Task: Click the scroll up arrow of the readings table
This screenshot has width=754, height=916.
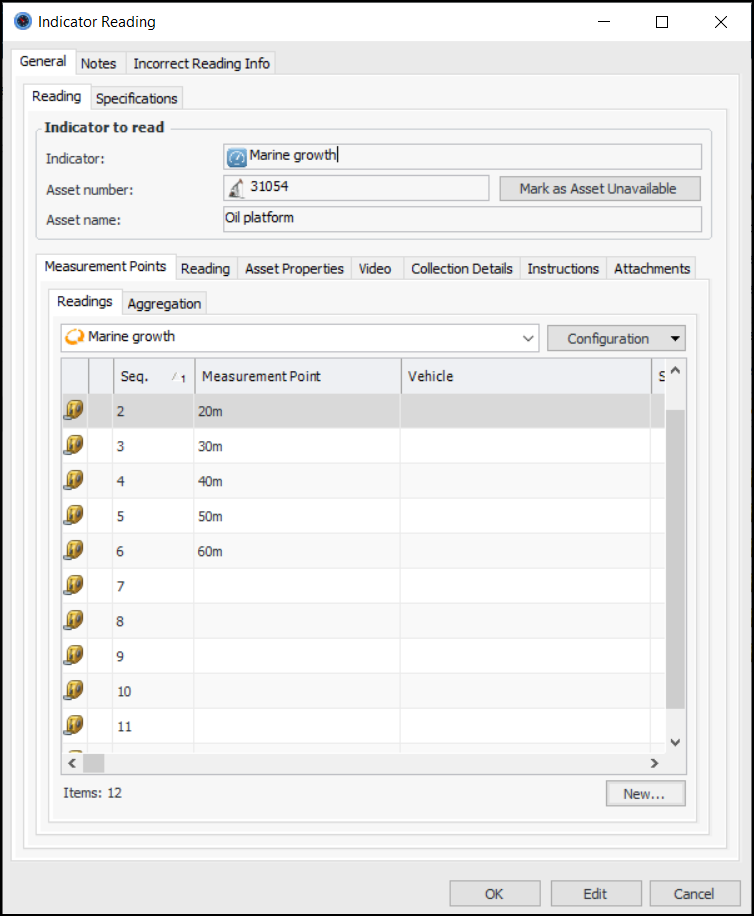Action: tap(675, 370)
